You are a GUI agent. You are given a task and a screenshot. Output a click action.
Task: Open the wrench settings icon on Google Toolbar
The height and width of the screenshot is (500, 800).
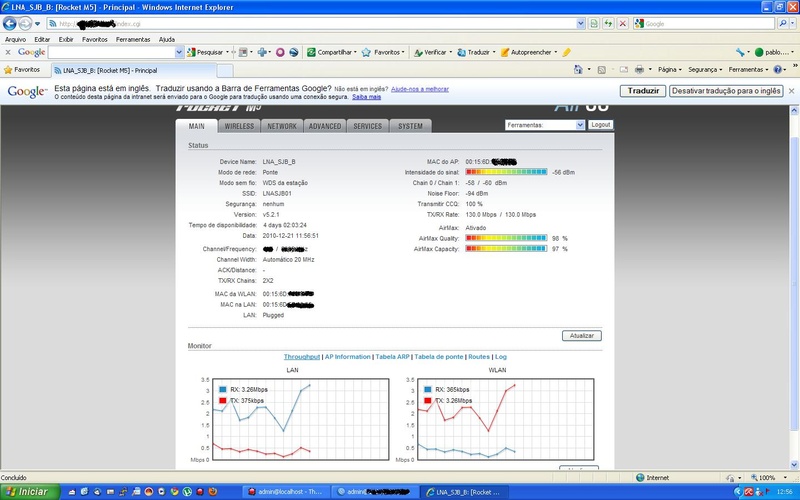point(740,52)
